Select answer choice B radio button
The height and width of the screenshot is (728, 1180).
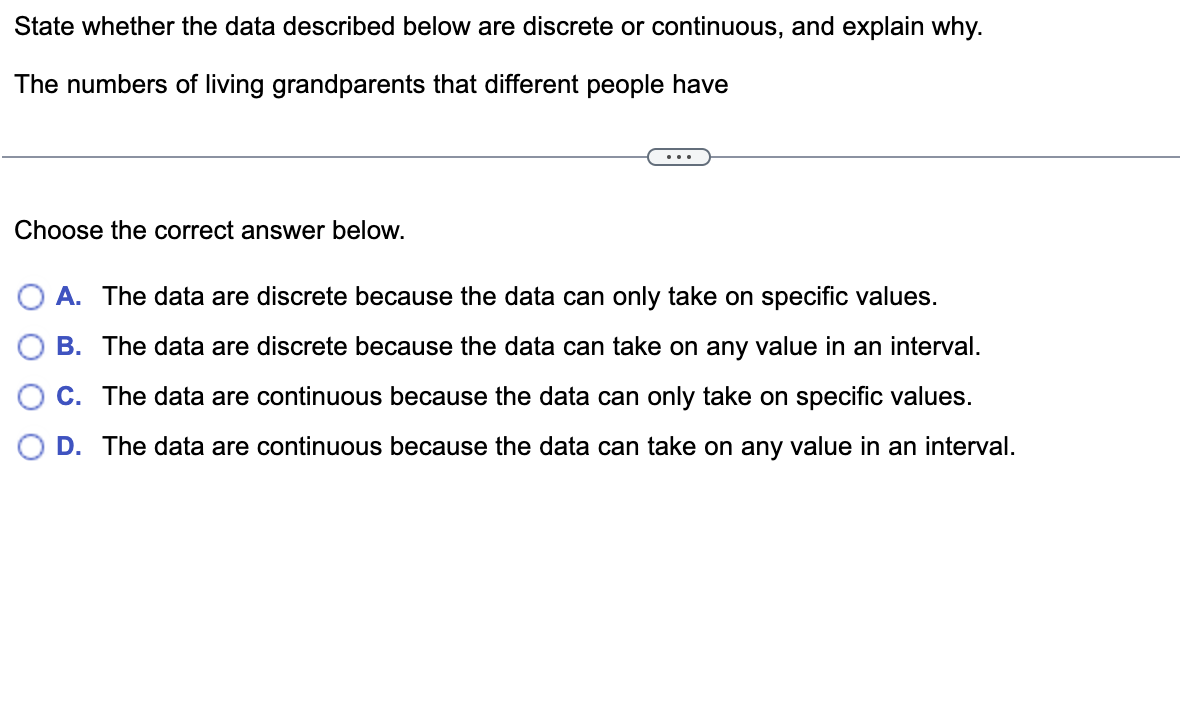point(31,347)
